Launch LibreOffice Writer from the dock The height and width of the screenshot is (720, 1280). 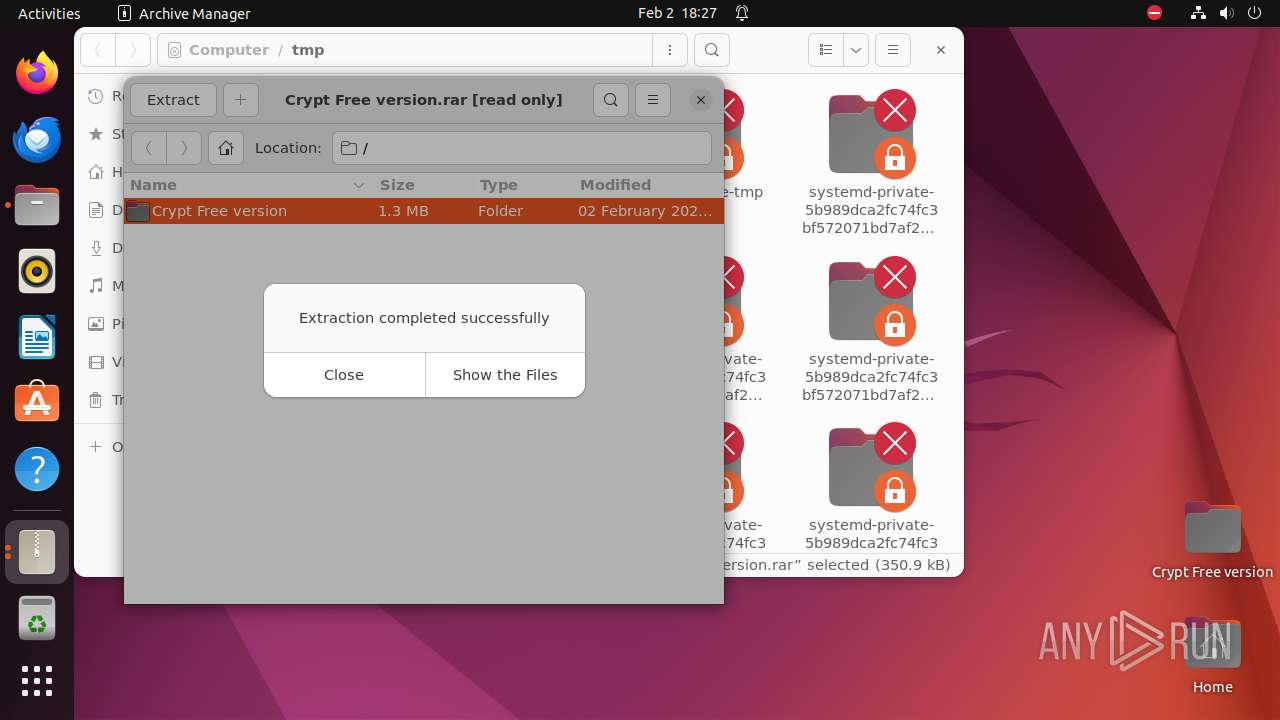[37, 337]
